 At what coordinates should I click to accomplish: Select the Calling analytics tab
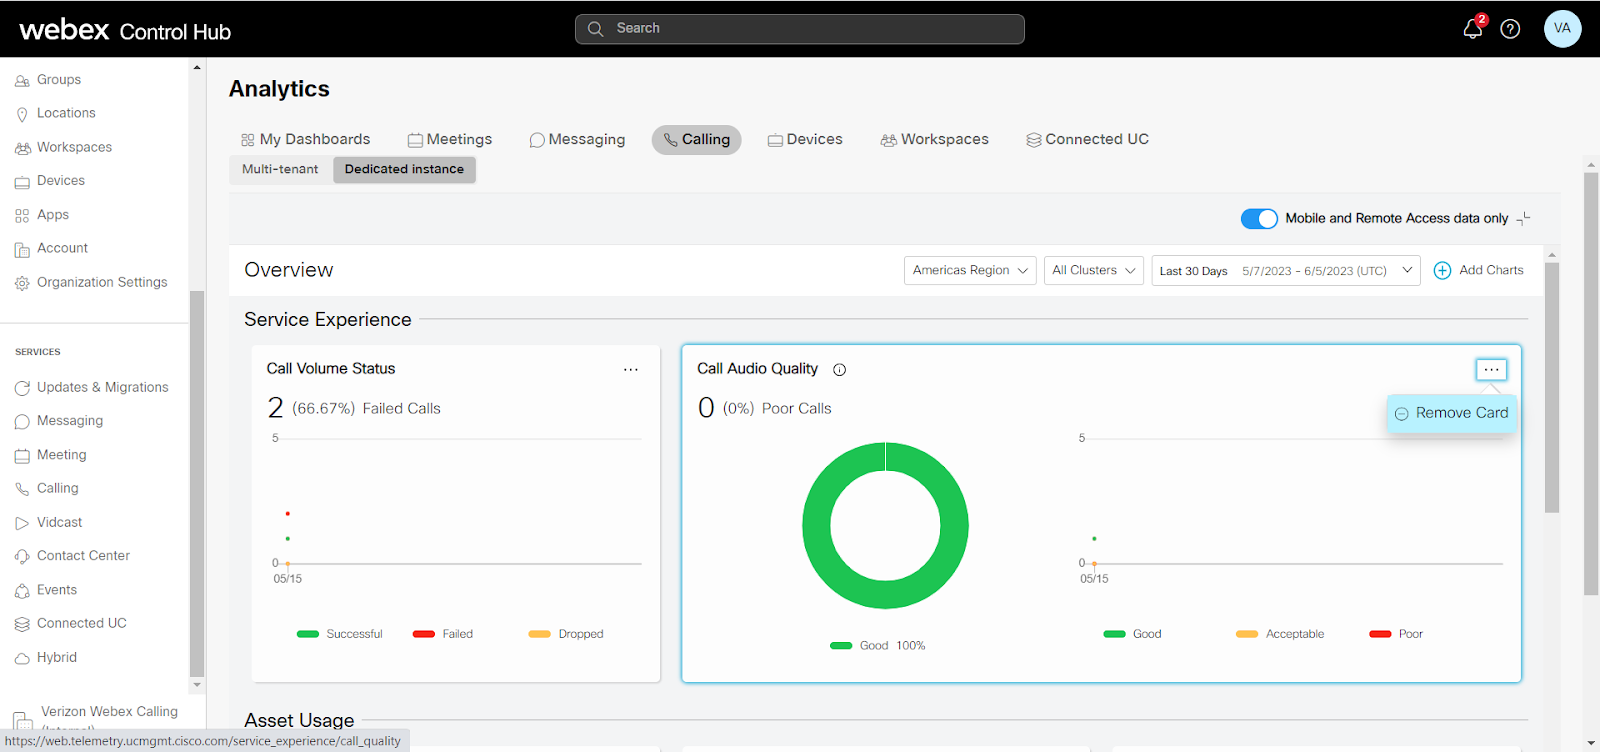coord(697,140)
